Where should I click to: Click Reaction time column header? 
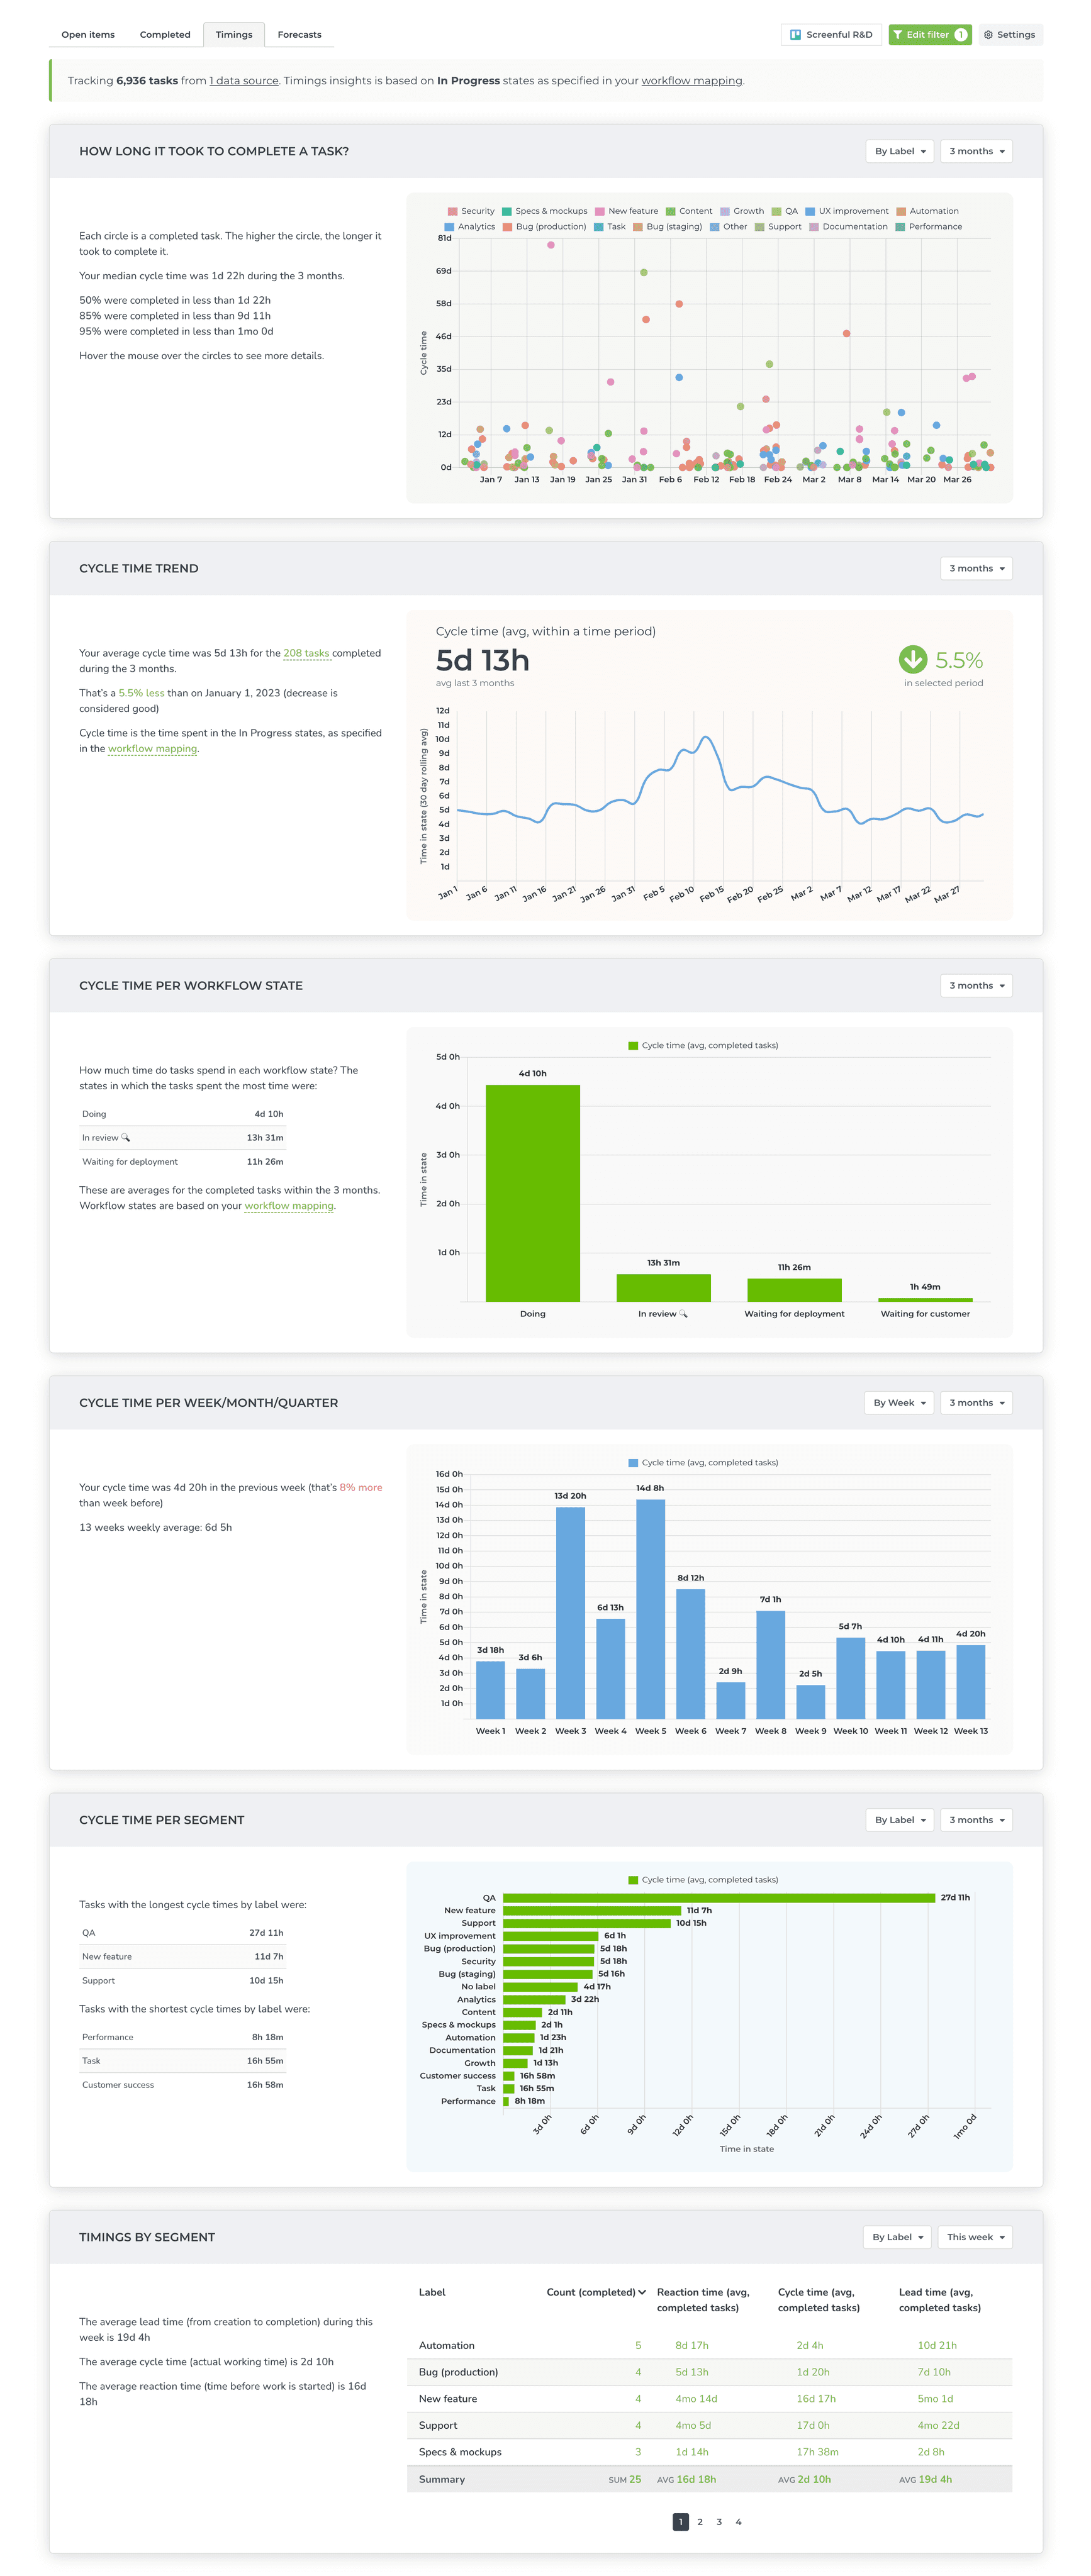(x=703, y=2300)
